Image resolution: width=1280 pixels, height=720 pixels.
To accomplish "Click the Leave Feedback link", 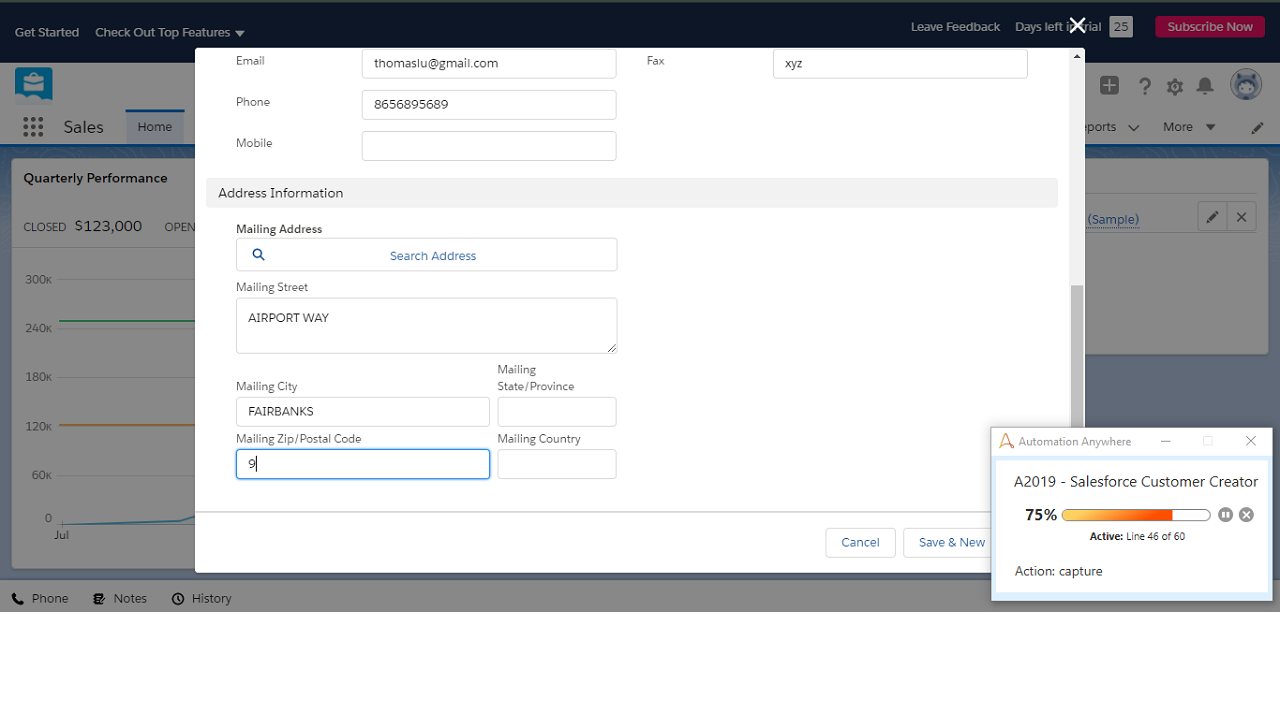I will (x=955, y=27).
